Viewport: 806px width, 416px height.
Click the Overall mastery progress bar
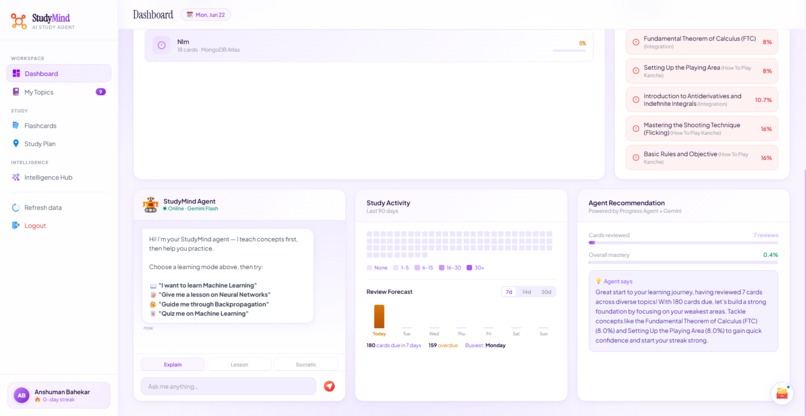click(x=683, y=262)
